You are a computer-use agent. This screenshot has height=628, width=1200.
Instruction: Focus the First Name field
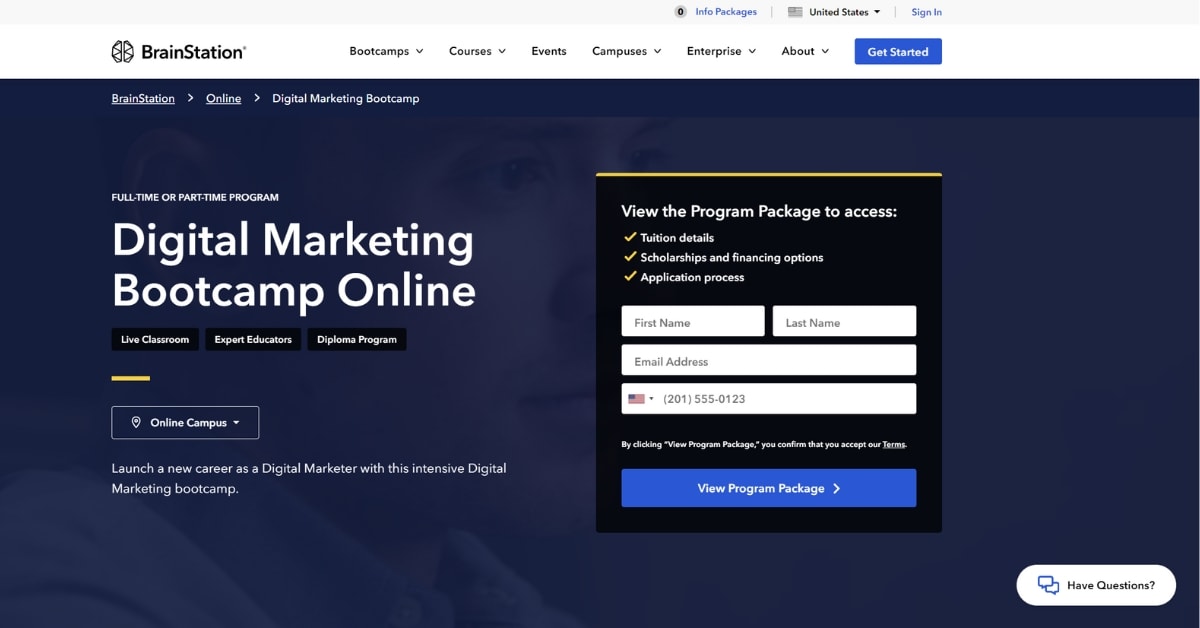click(x=693, y=322)
